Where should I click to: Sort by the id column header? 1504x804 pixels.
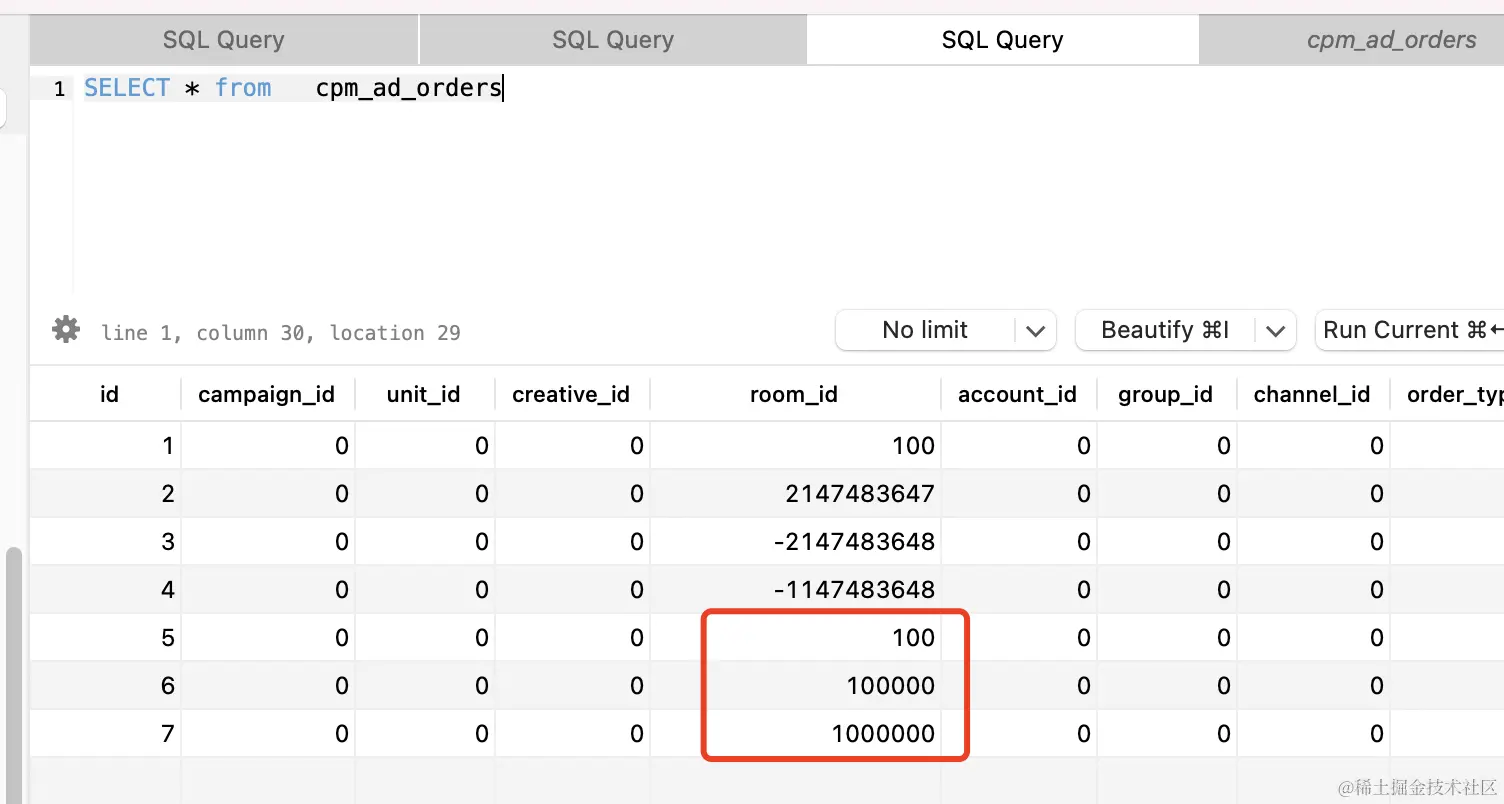click(109, 394)
